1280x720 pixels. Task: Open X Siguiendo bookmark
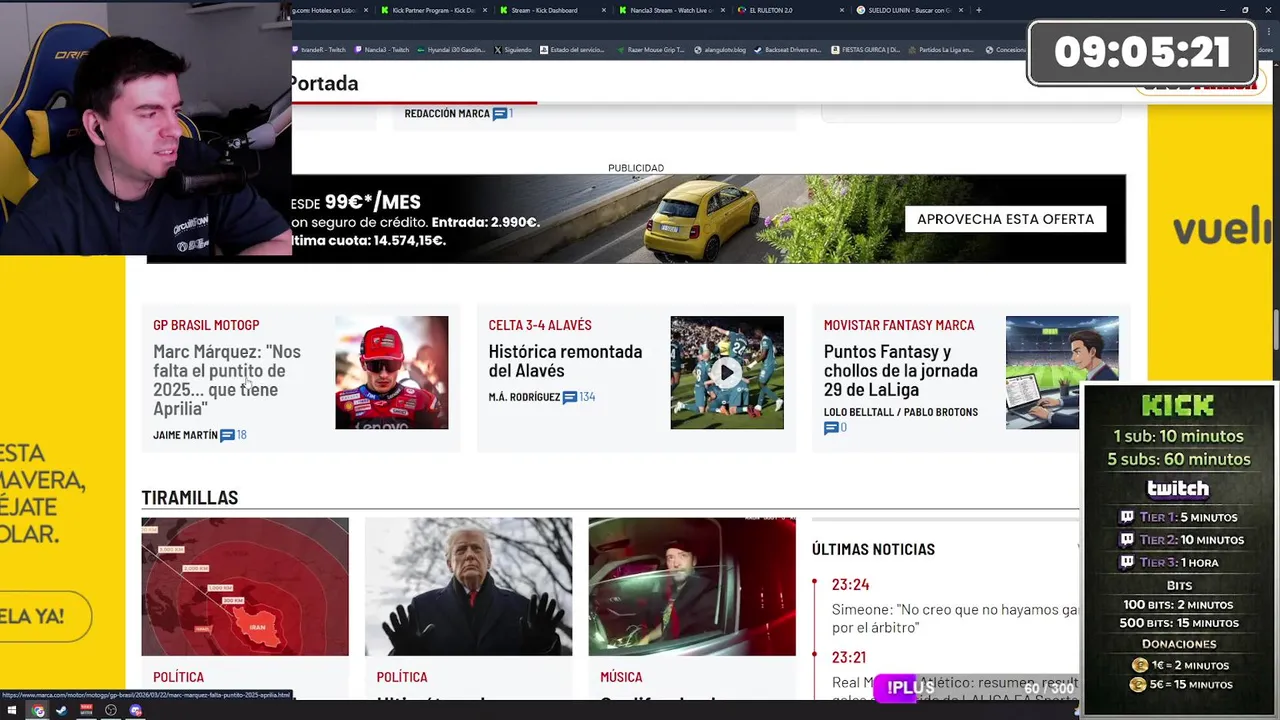(x=512, y=49)
